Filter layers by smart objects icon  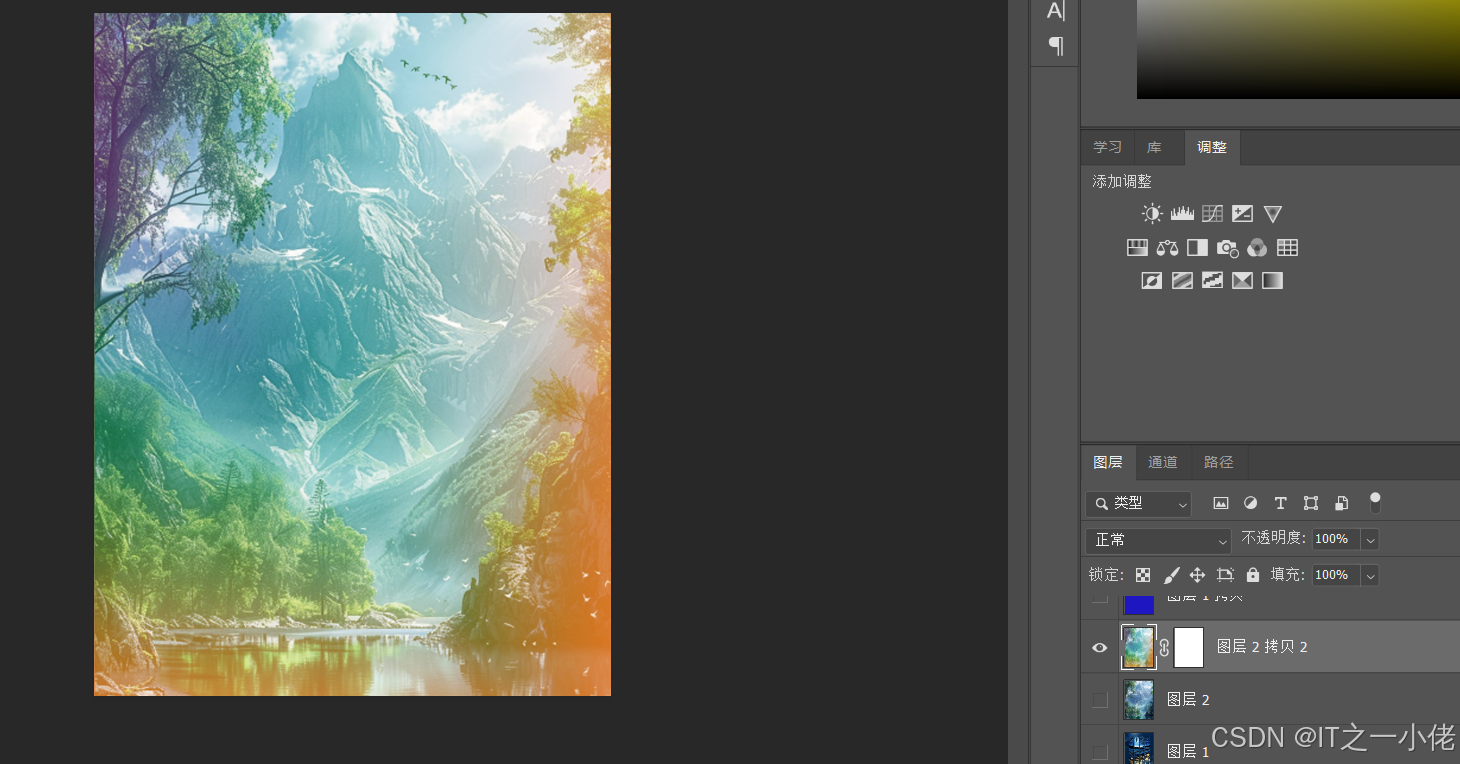pos(1341,503)
